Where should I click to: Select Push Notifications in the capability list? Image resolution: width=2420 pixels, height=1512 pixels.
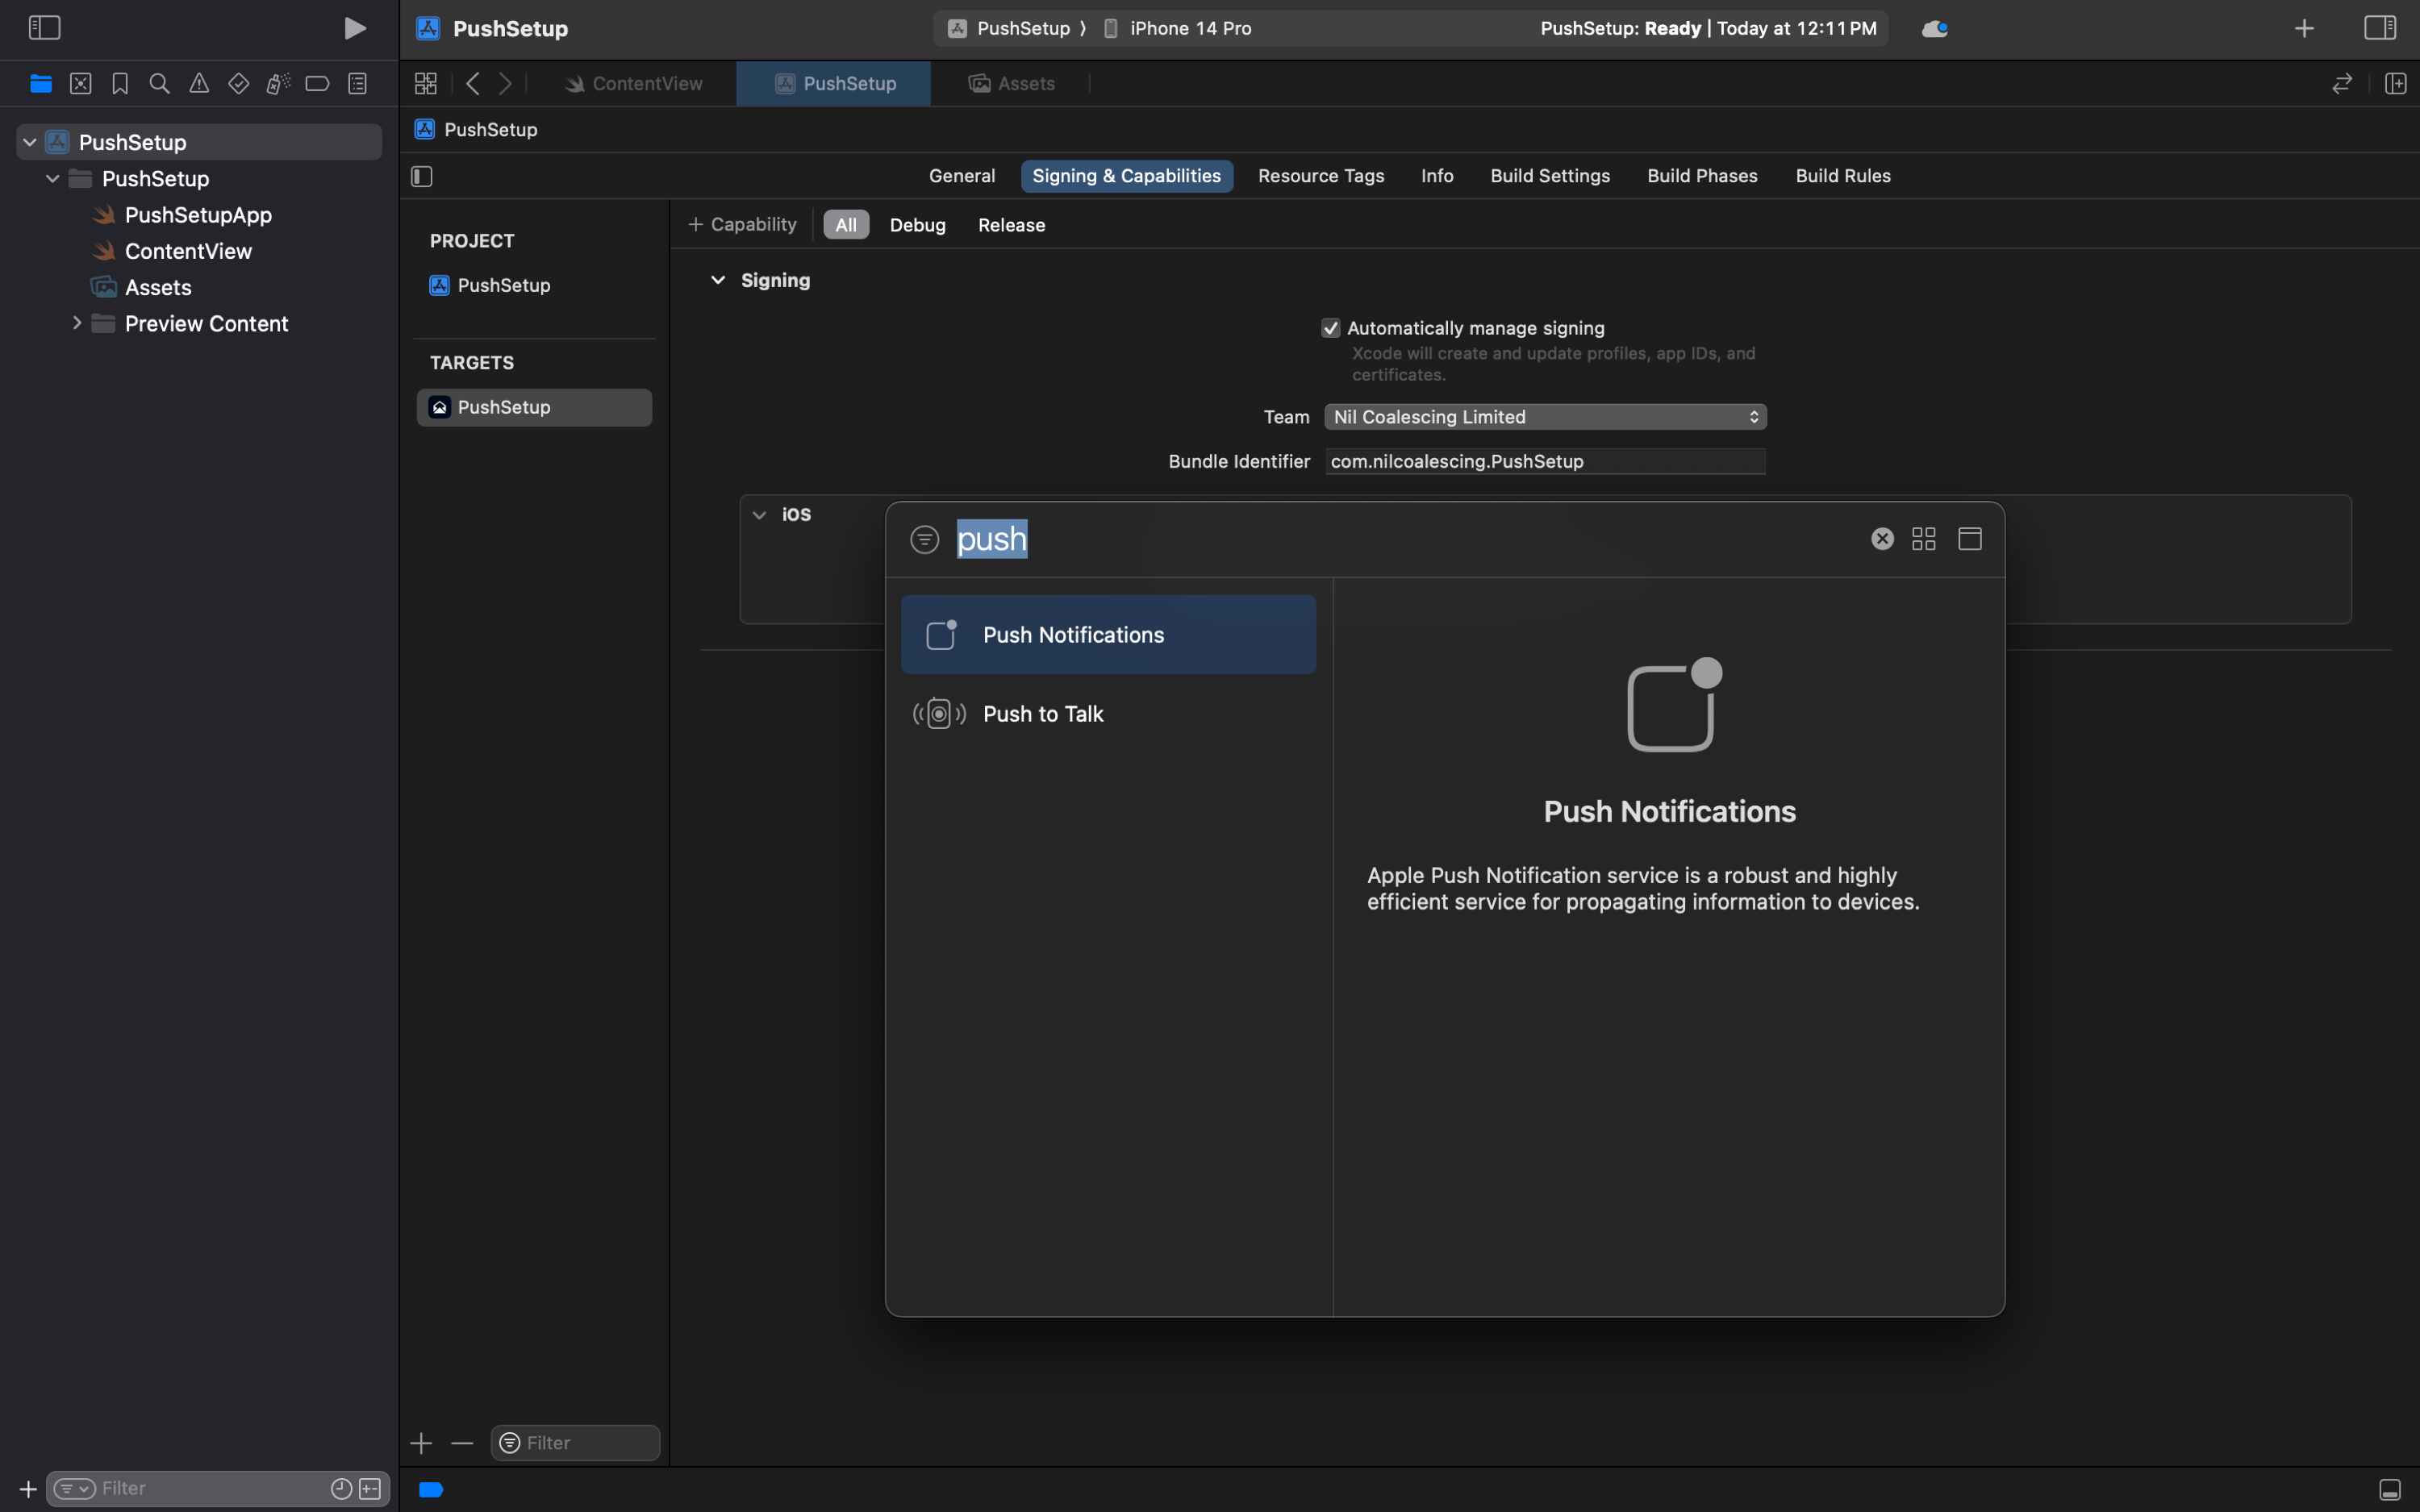1108,634
